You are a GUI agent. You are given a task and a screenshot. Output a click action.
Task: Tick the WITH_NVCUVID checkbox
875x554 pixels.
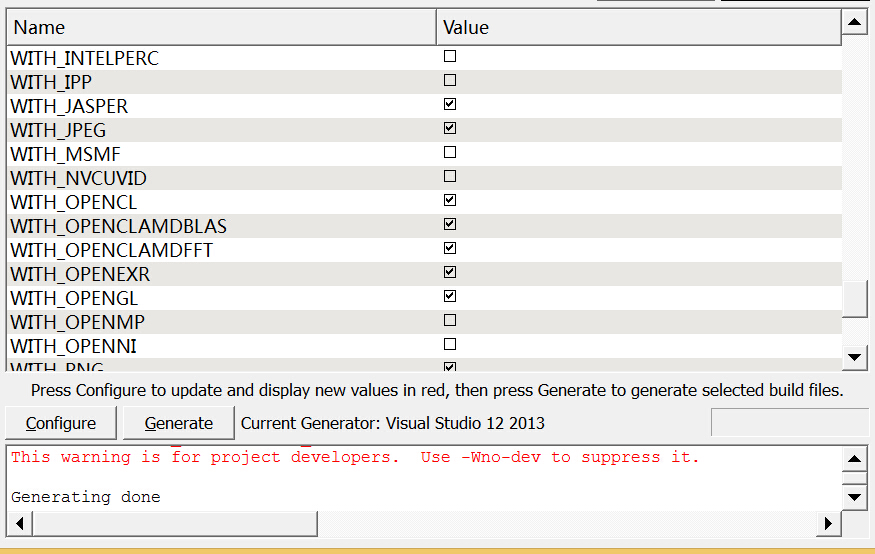450,176
